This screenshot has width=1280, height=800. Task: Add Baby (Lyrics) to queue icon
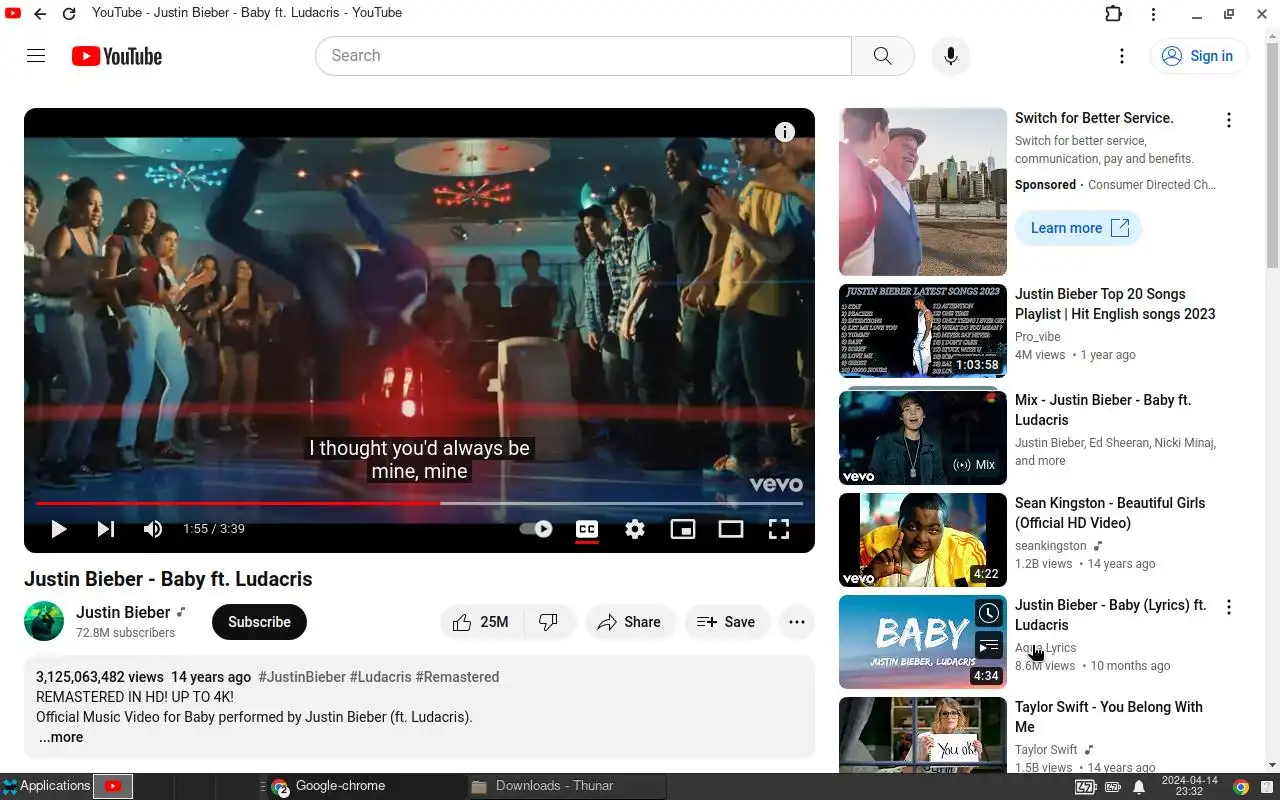pos(989,646)
